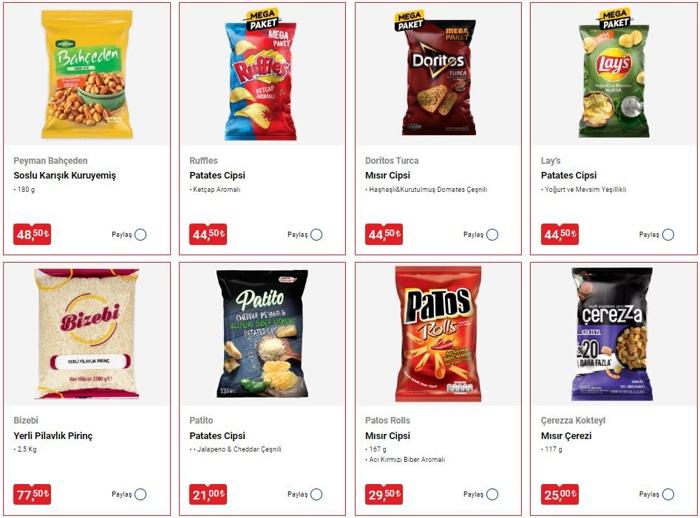Select Paylaş radio for Bizebi rice
This screenshot has width=700, height=518.
coord(140,494)
